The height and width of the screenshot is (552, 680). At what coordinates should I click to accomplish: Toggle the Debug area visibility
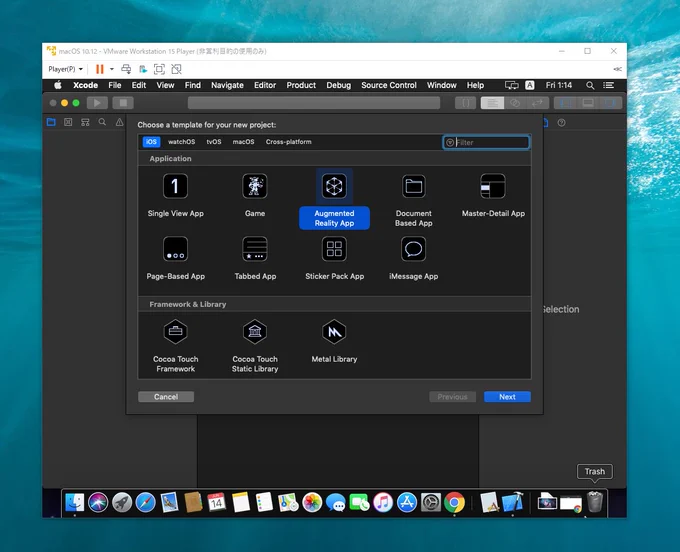point(588,103)
